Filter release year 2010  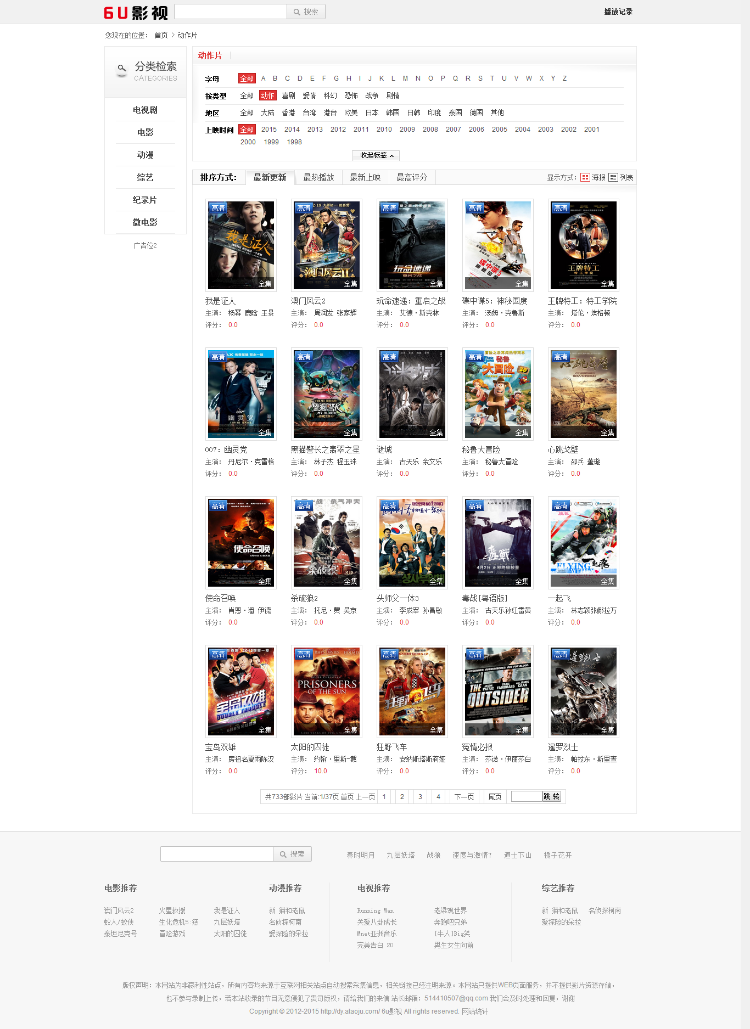pos(384,129)
